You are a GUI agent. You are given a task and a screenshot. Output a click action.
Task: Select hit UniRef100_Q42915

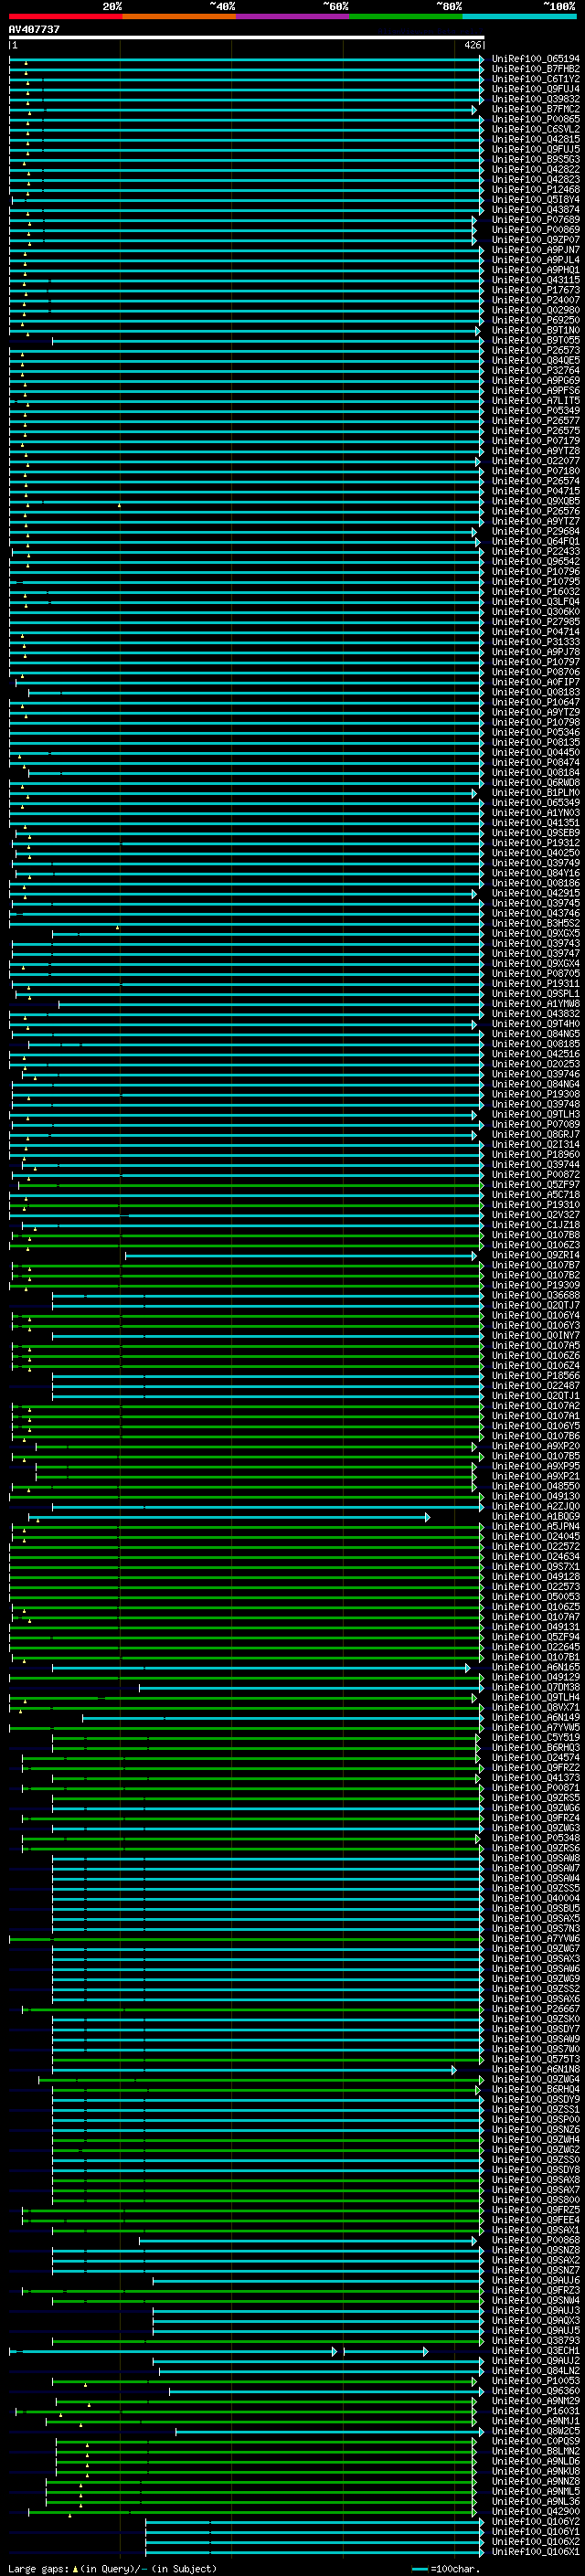pos(536,893)
